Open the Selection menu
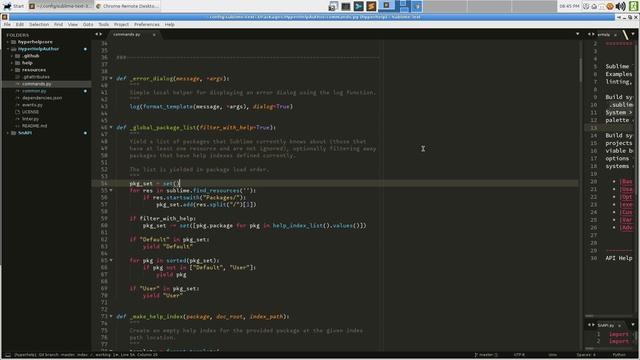Screen dimensions: 640x360 (x=39, y=24)
